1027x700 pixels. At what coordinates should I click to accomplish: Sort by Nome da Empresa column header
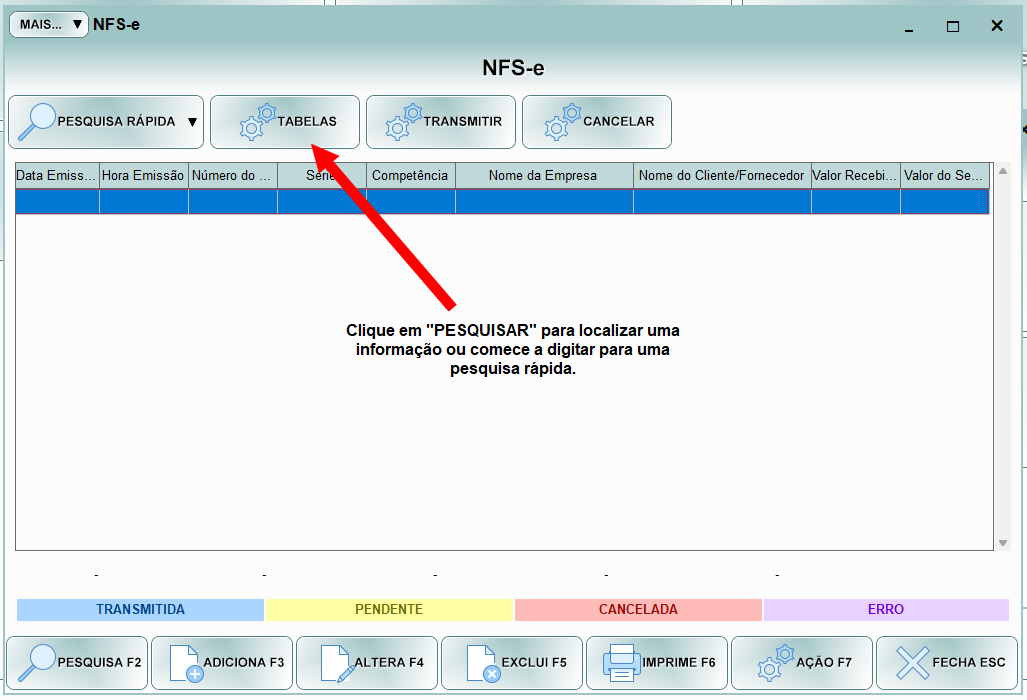[x=543, y=176]
